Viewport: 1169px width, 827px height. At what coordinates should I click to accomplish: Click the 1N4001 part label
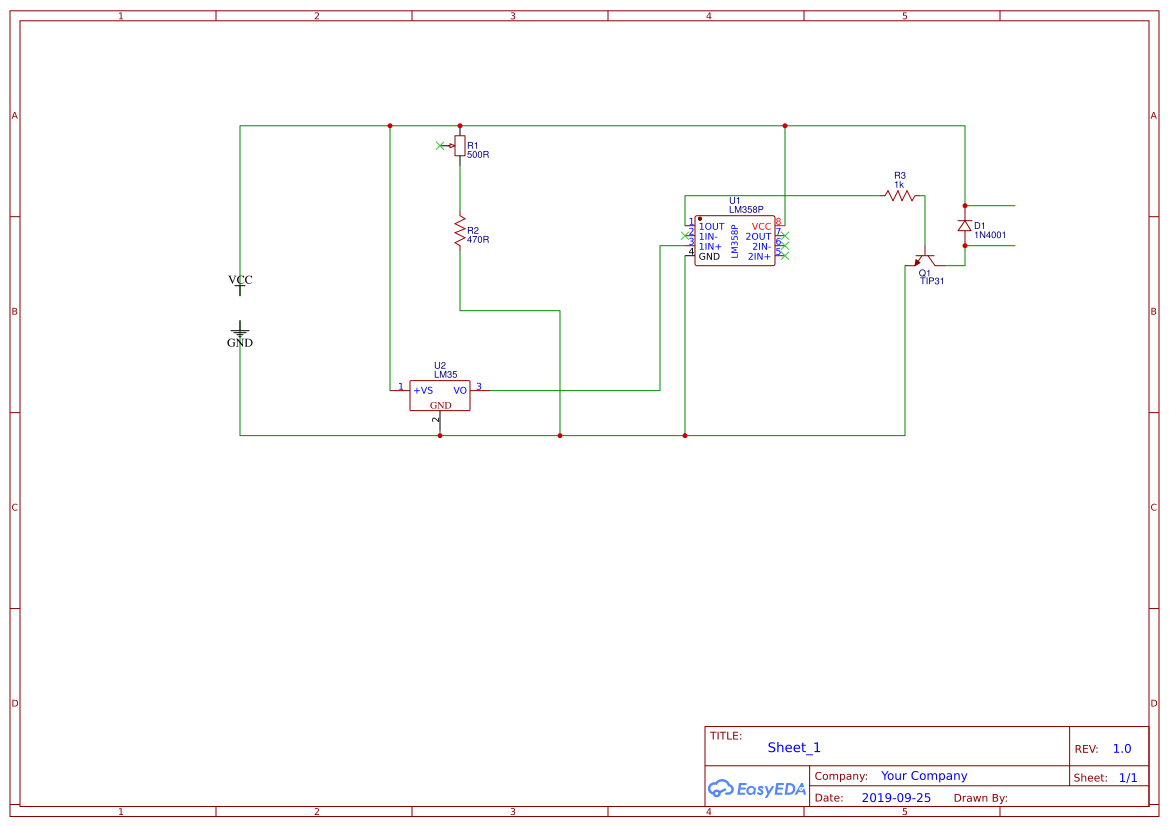click(990, 235)
